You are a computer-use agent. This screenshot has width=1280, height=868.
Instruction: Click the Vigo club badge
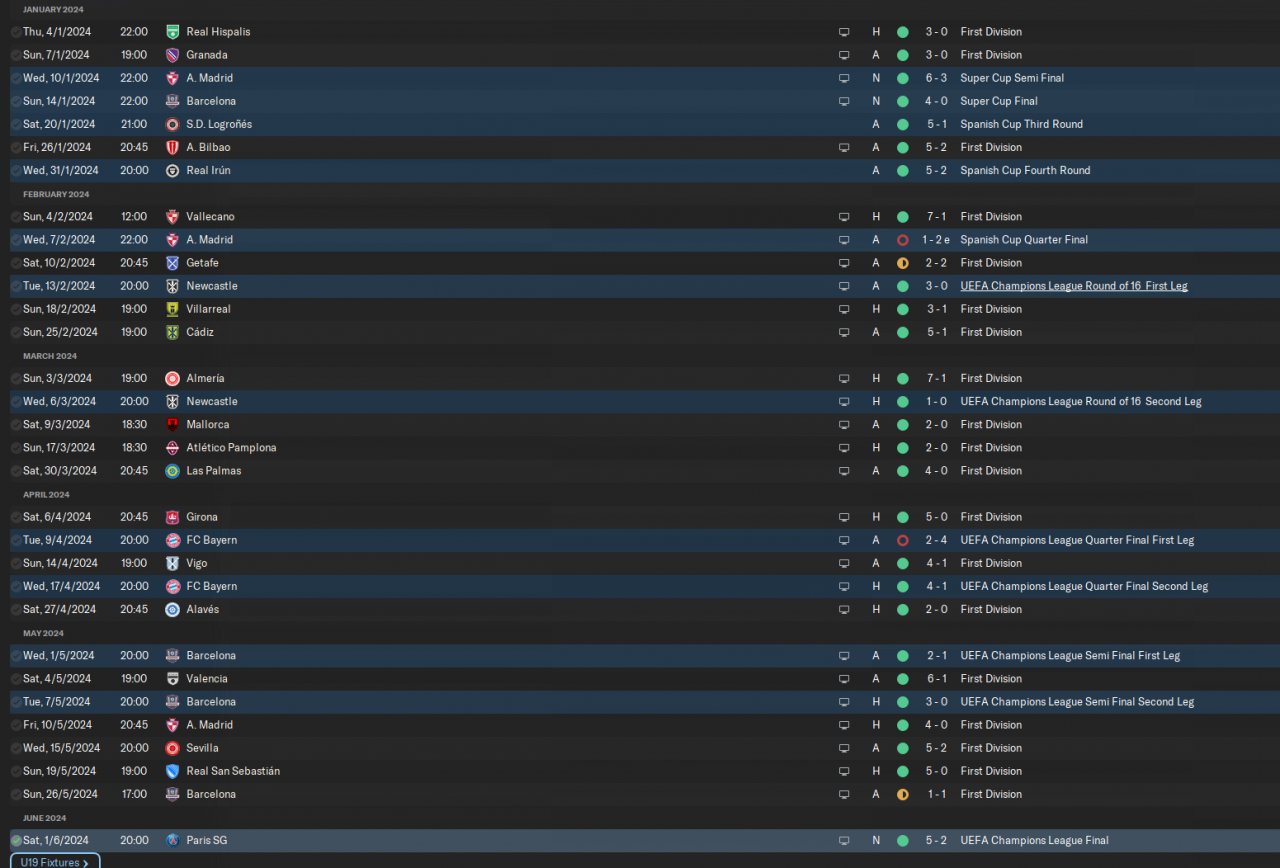click(172, 563)
